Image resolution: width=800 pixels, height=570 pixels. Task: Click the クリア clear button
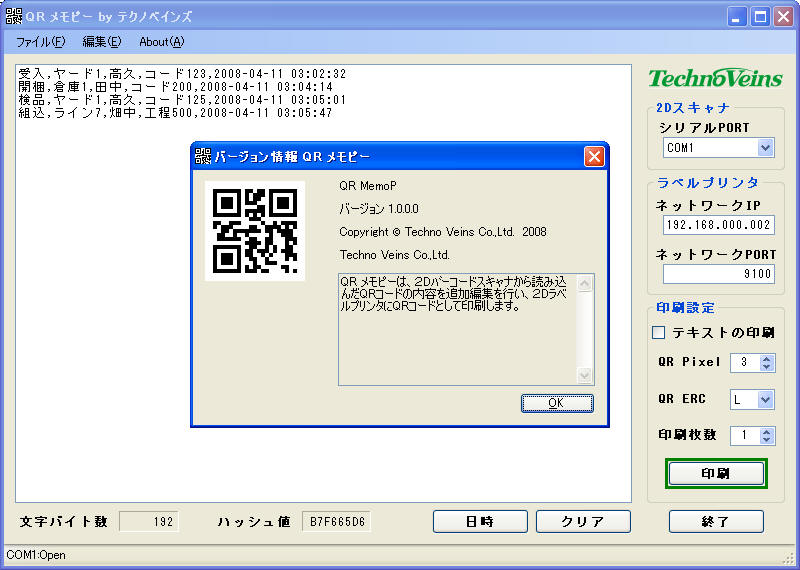click(583, 522)
